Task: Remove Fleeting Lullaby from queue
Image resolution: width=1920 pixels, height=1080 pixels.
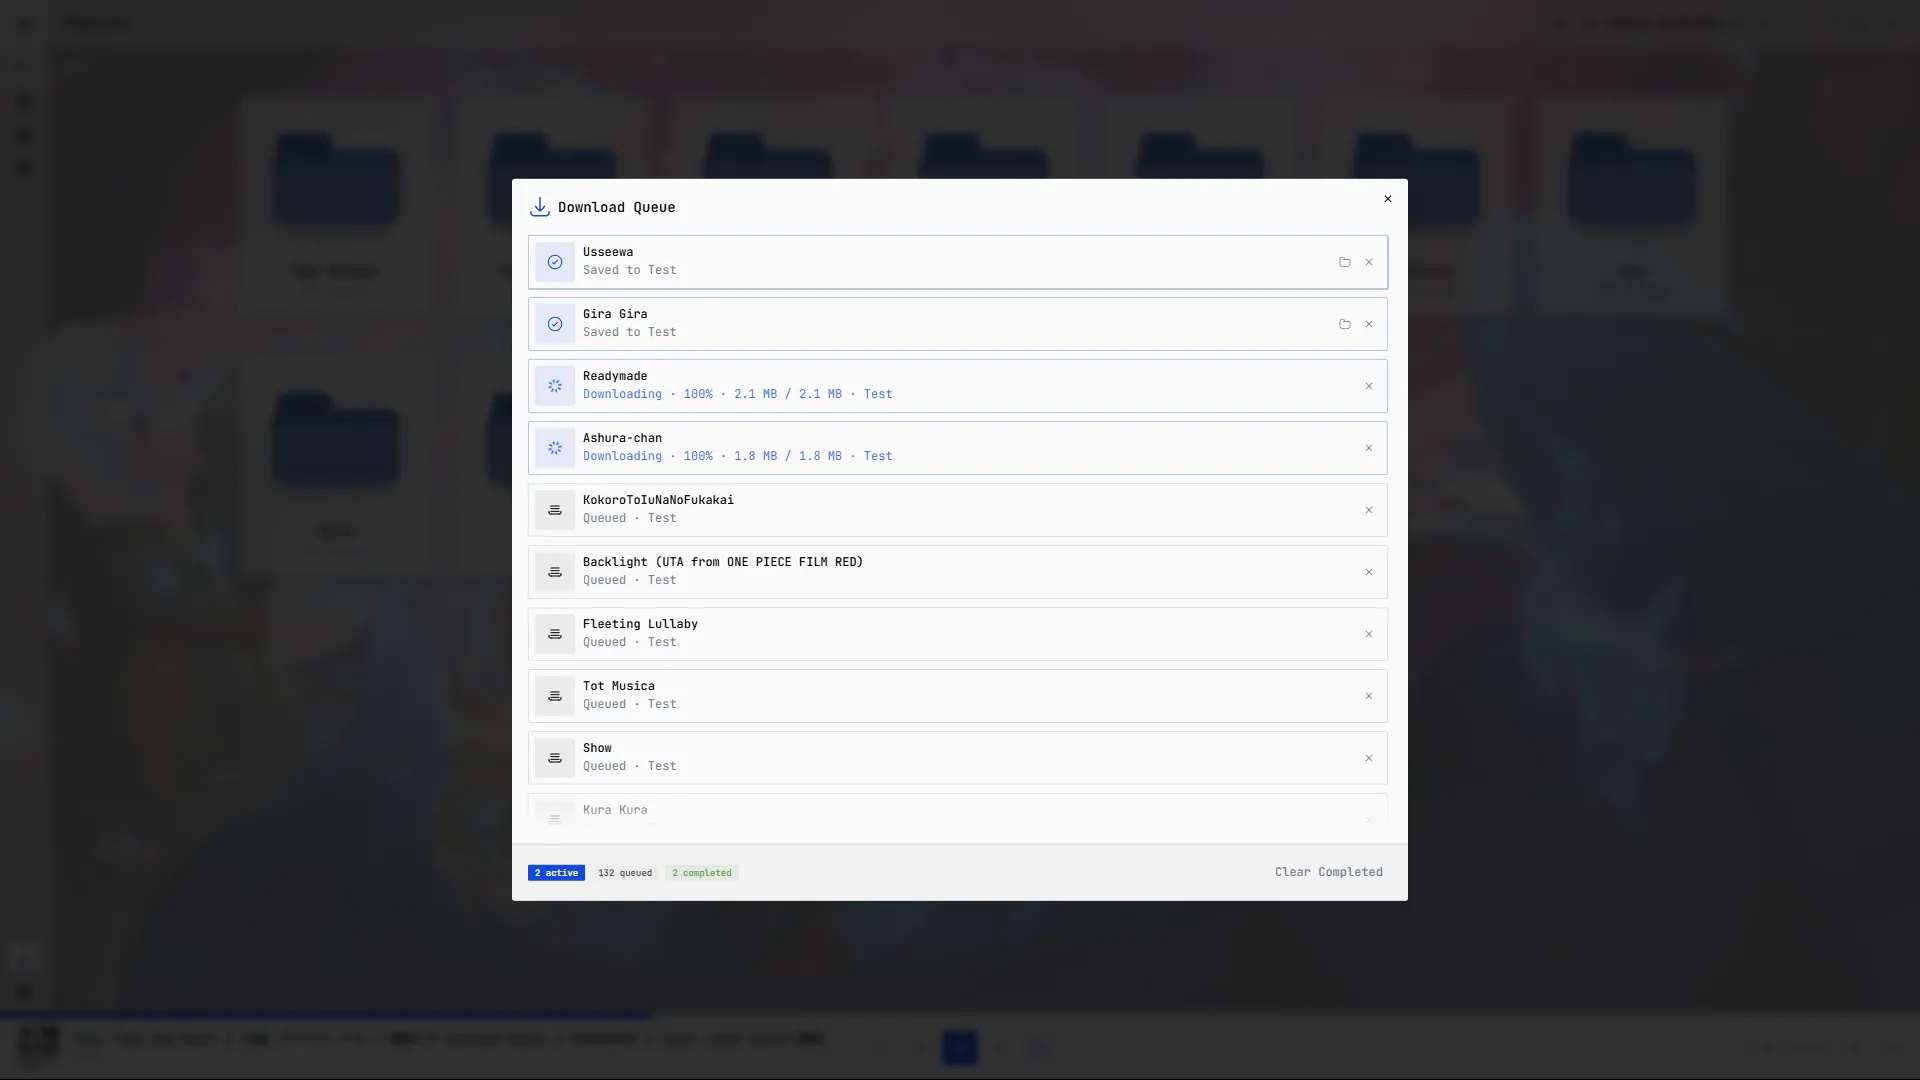Action: pos(1368,634)
